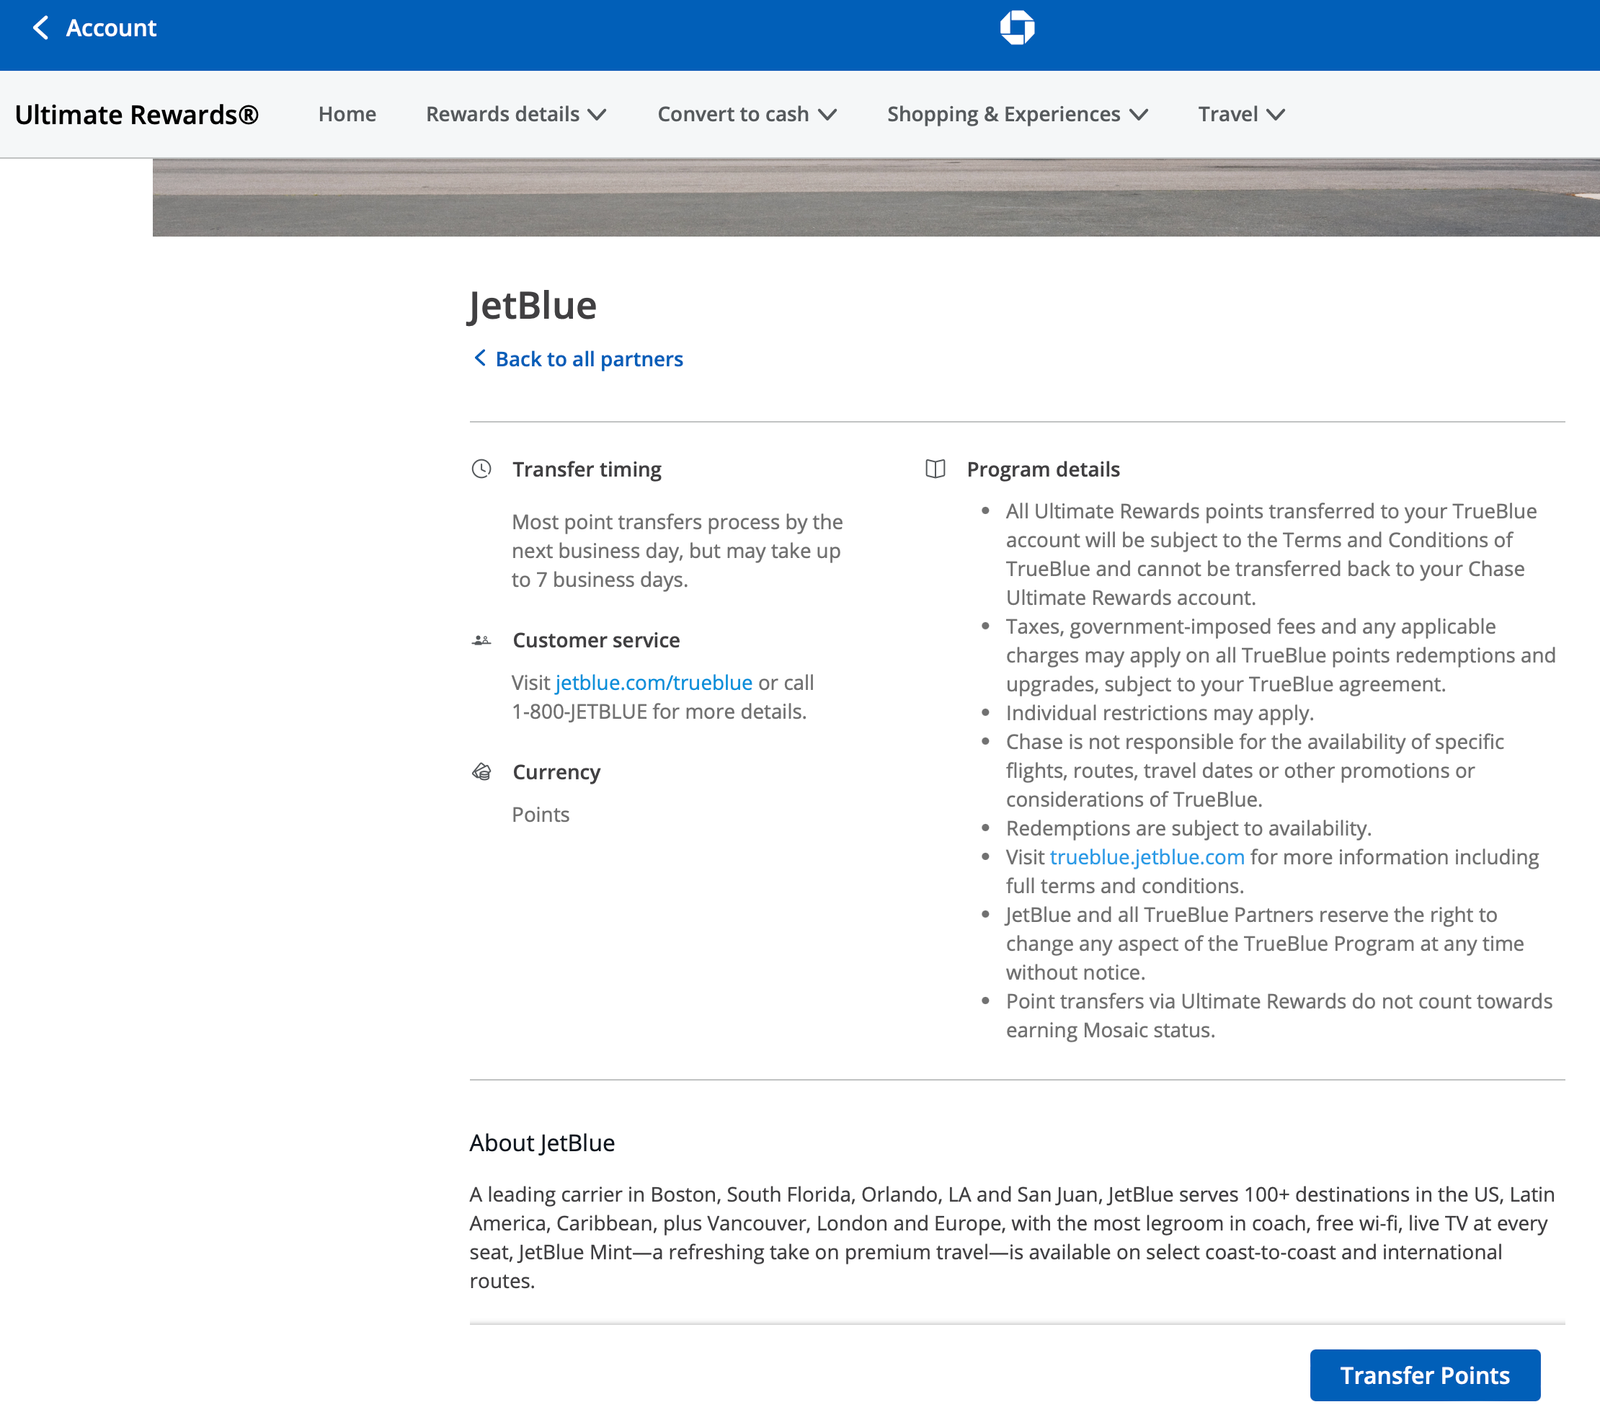Open the Travel dropdown menu
The height and width of the screenshot is (1413, 1600).
point(1241,114)
